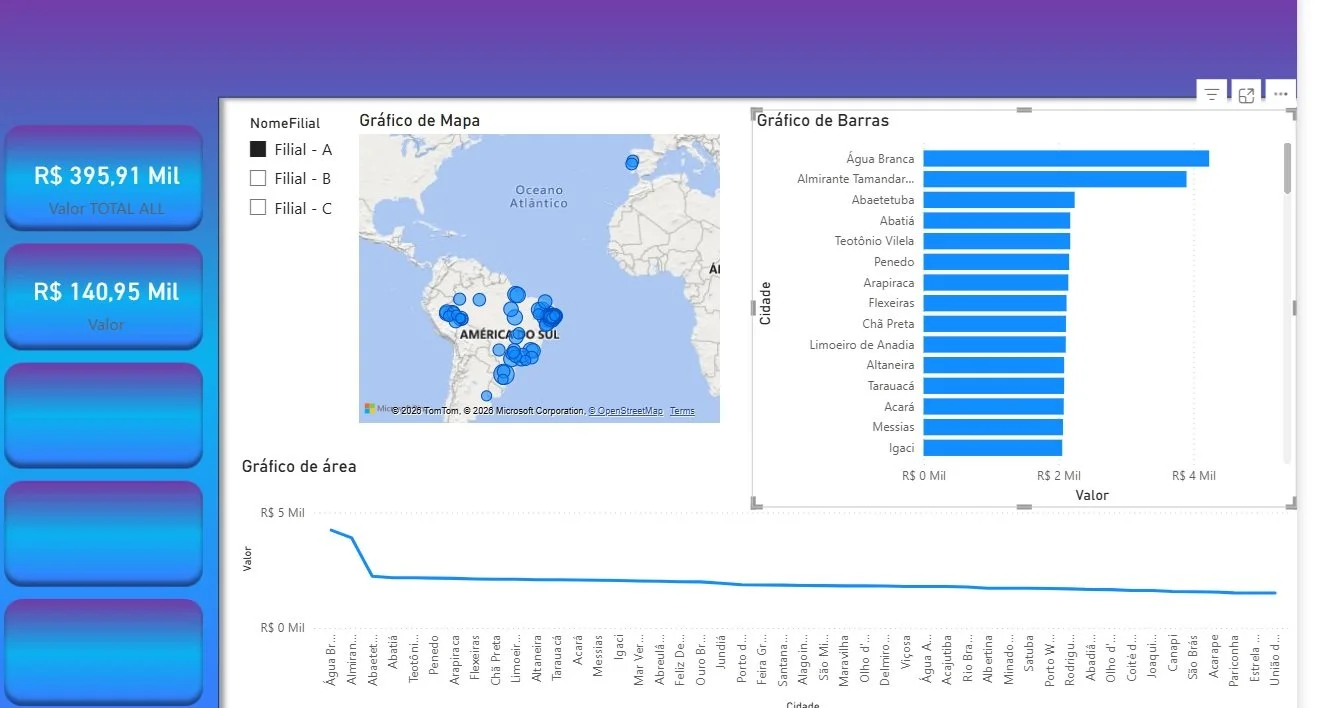Click the "Messias" label in bar chart

point(893,427)
